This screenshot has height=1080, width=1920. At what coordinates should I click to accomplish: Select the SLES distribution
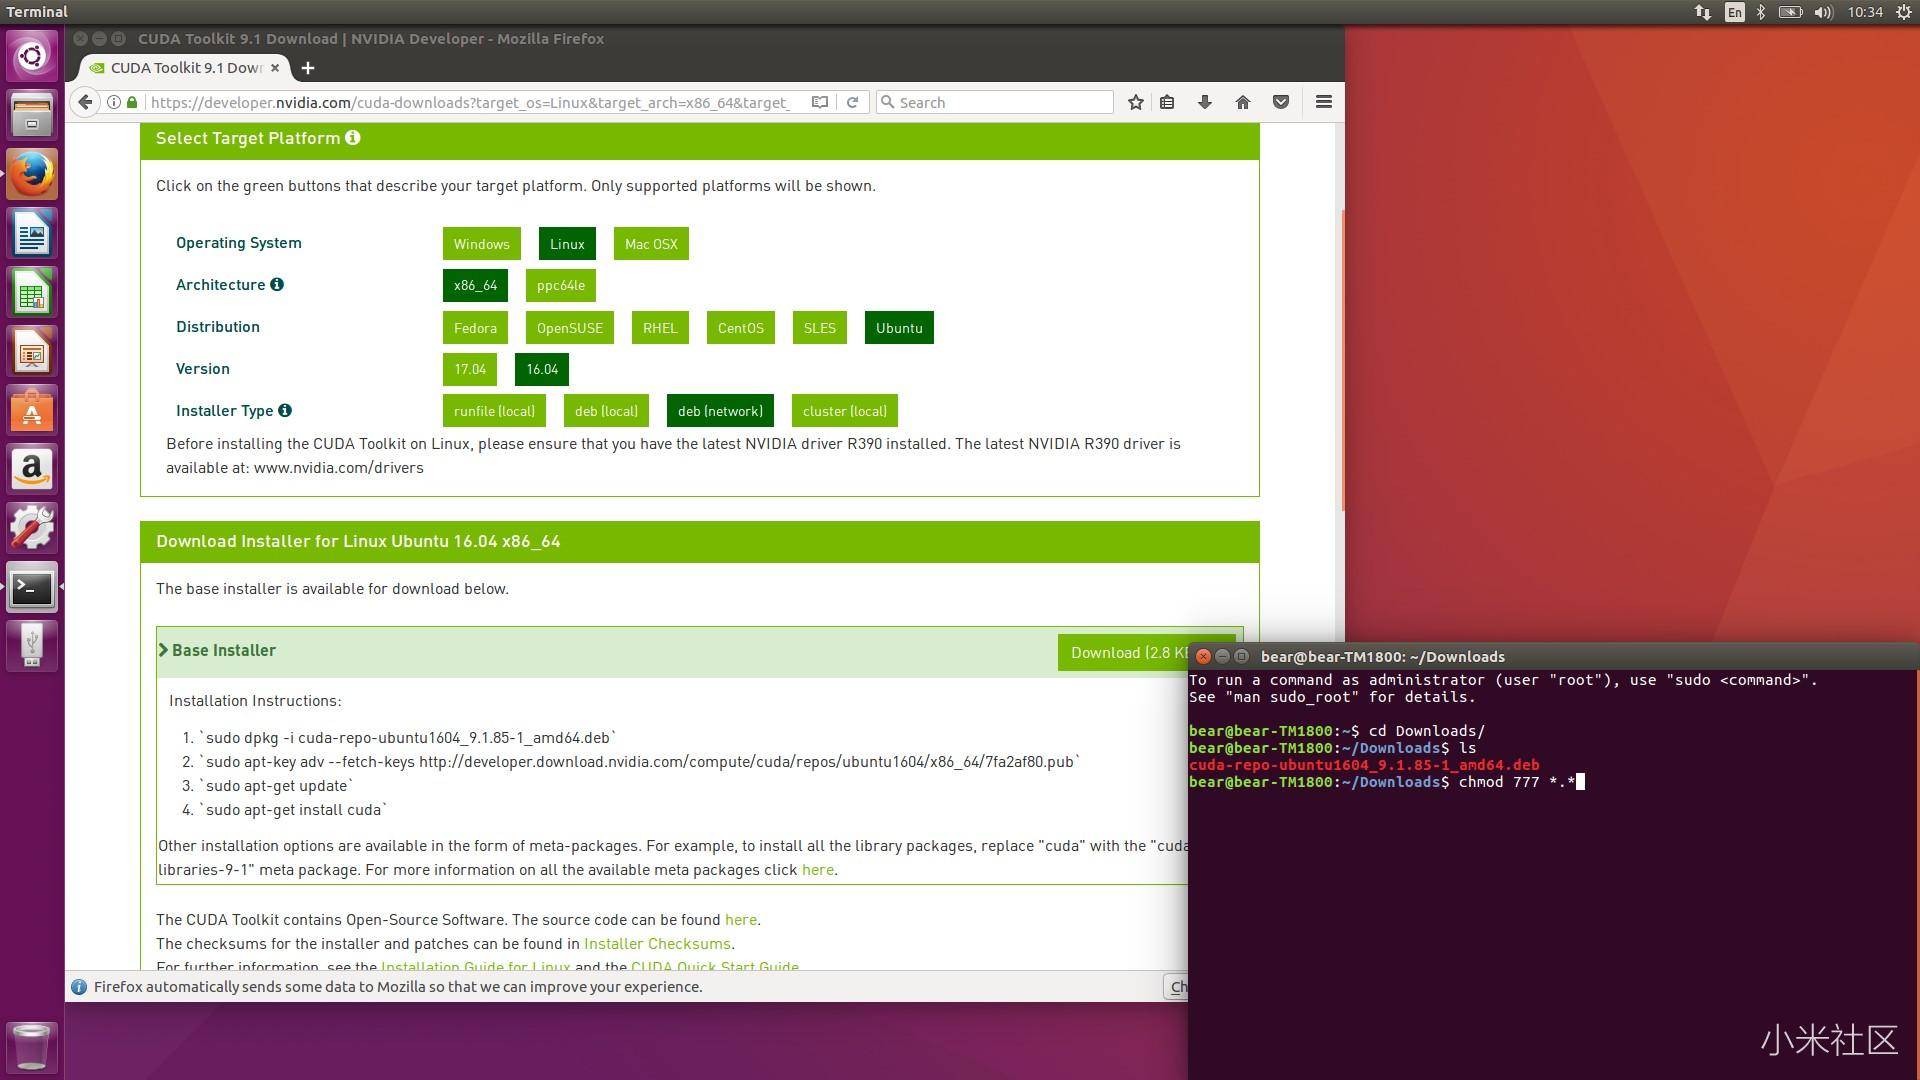[x=820, y=328]
